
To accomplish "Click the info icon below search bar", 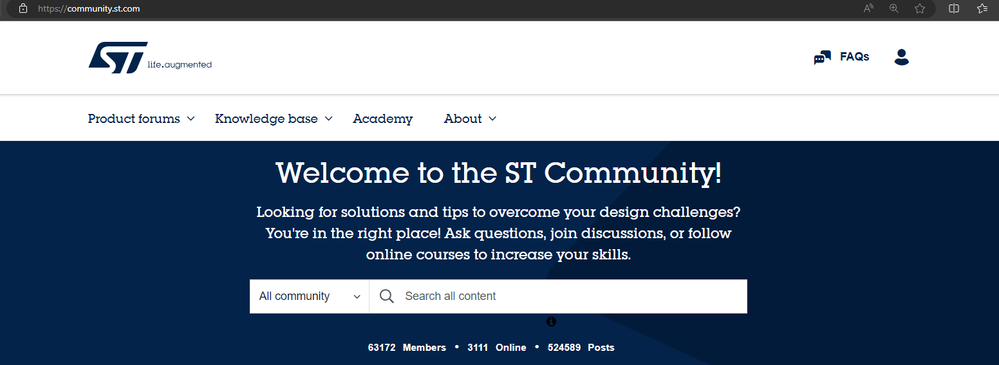I will coord(551,322).
